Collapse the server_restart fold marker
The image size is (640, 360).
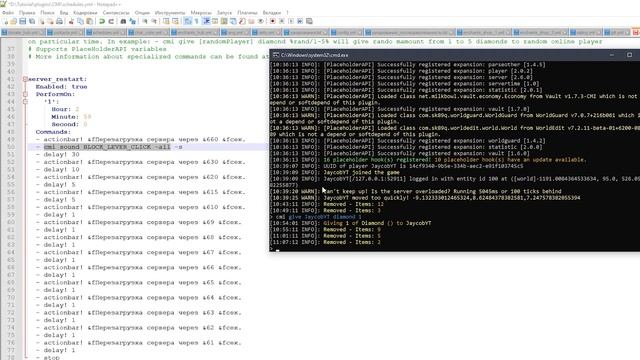pyautogui.click(x=25, y=79)
